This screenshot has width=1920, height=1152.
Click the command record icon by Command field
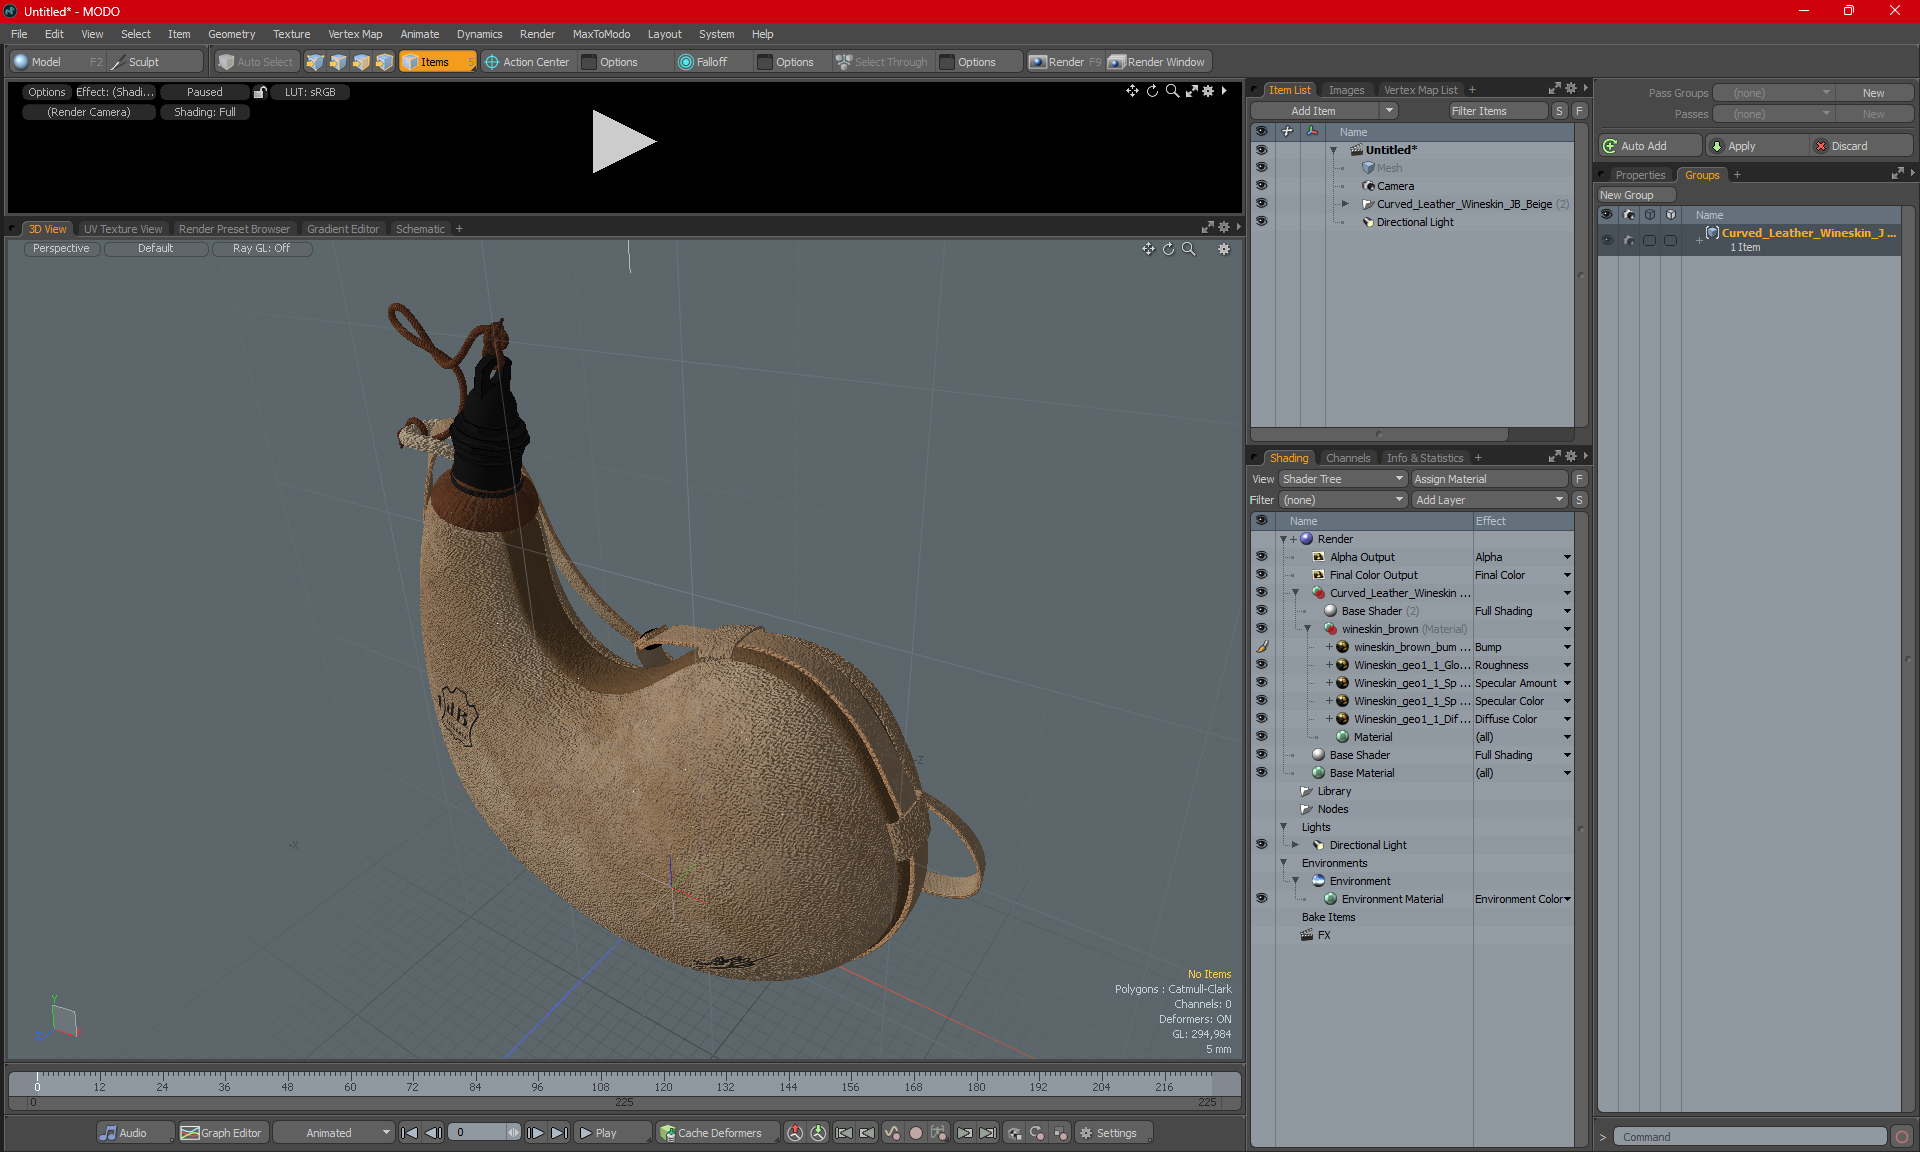pyautogui.click(x=1902, y=1137)
